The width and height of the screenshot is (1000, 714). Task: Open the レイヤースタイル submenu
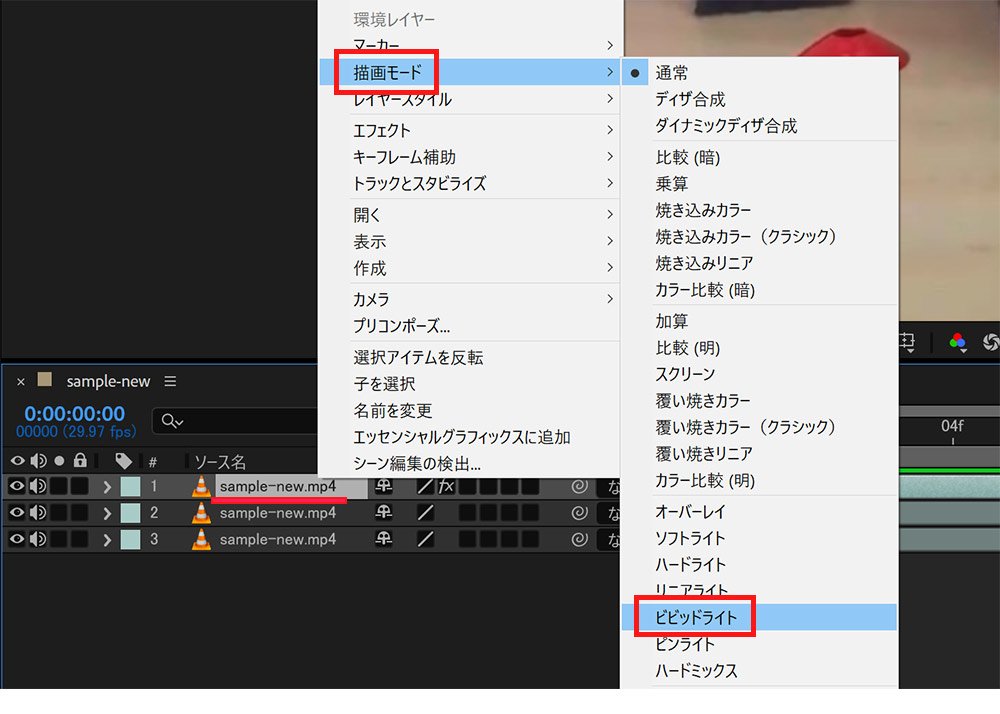tap(469, 99)
